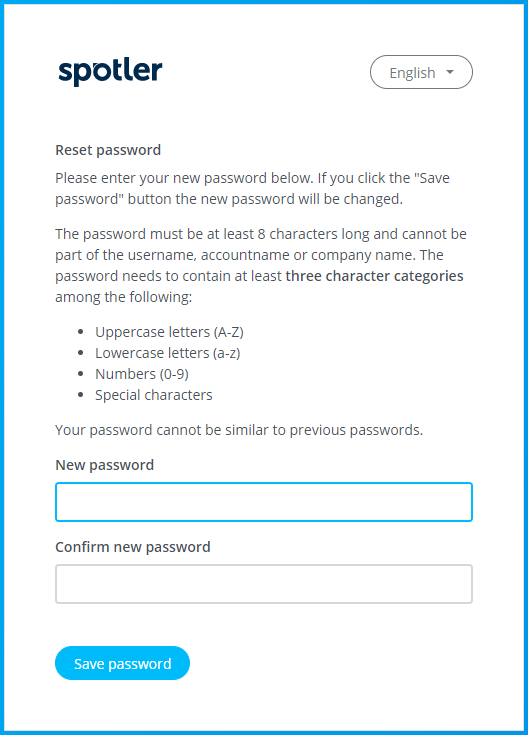The height and width of the screenshot is (735, 528).
Task: Click the Reset password heading
Action: coord(108,150)
